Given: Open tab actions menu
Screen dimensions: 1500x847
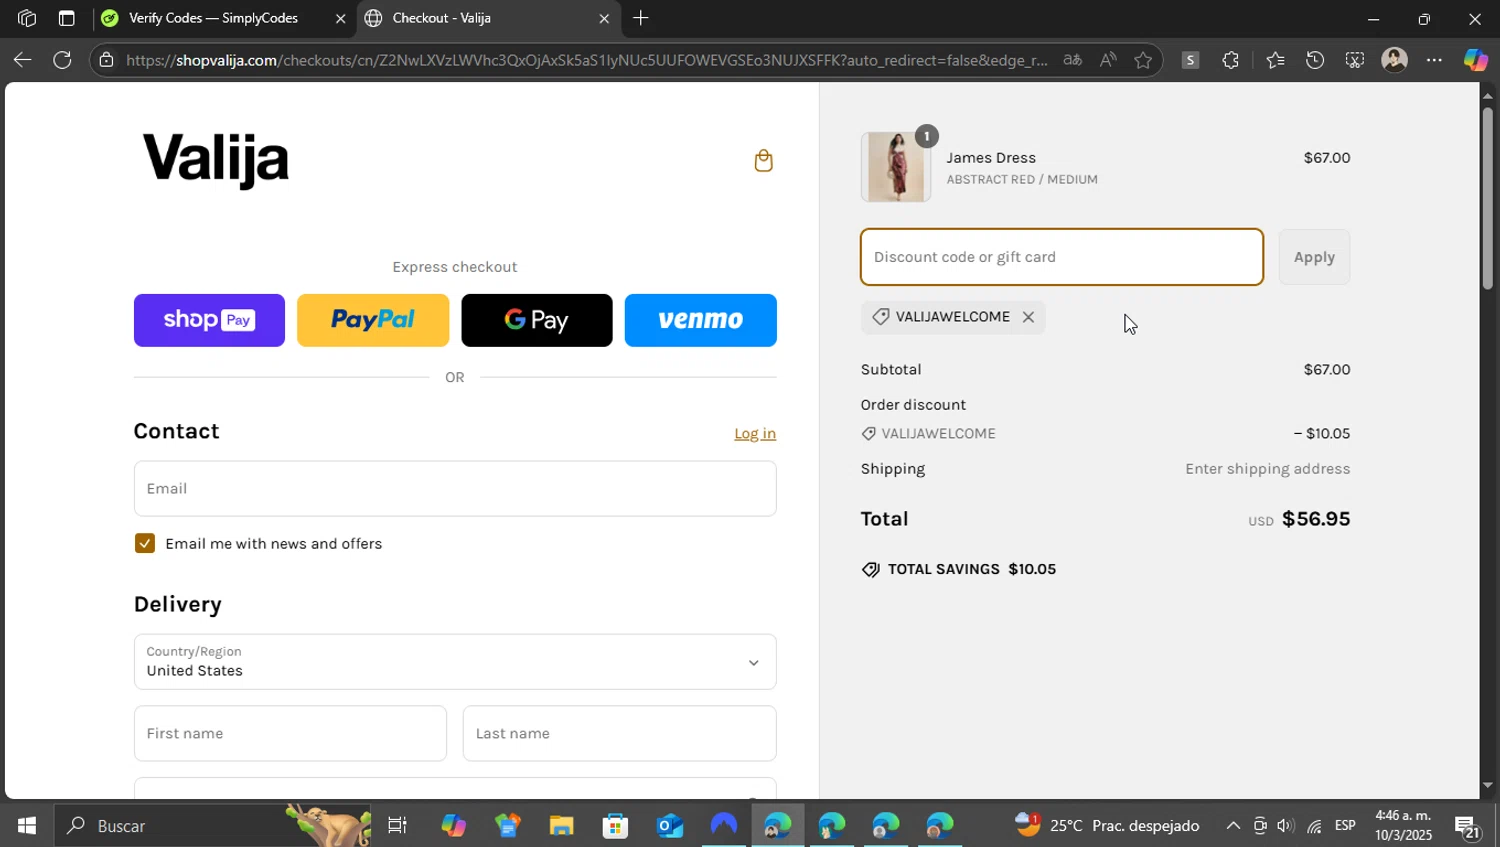Looking at the screenshot, I should coord(66,18).
